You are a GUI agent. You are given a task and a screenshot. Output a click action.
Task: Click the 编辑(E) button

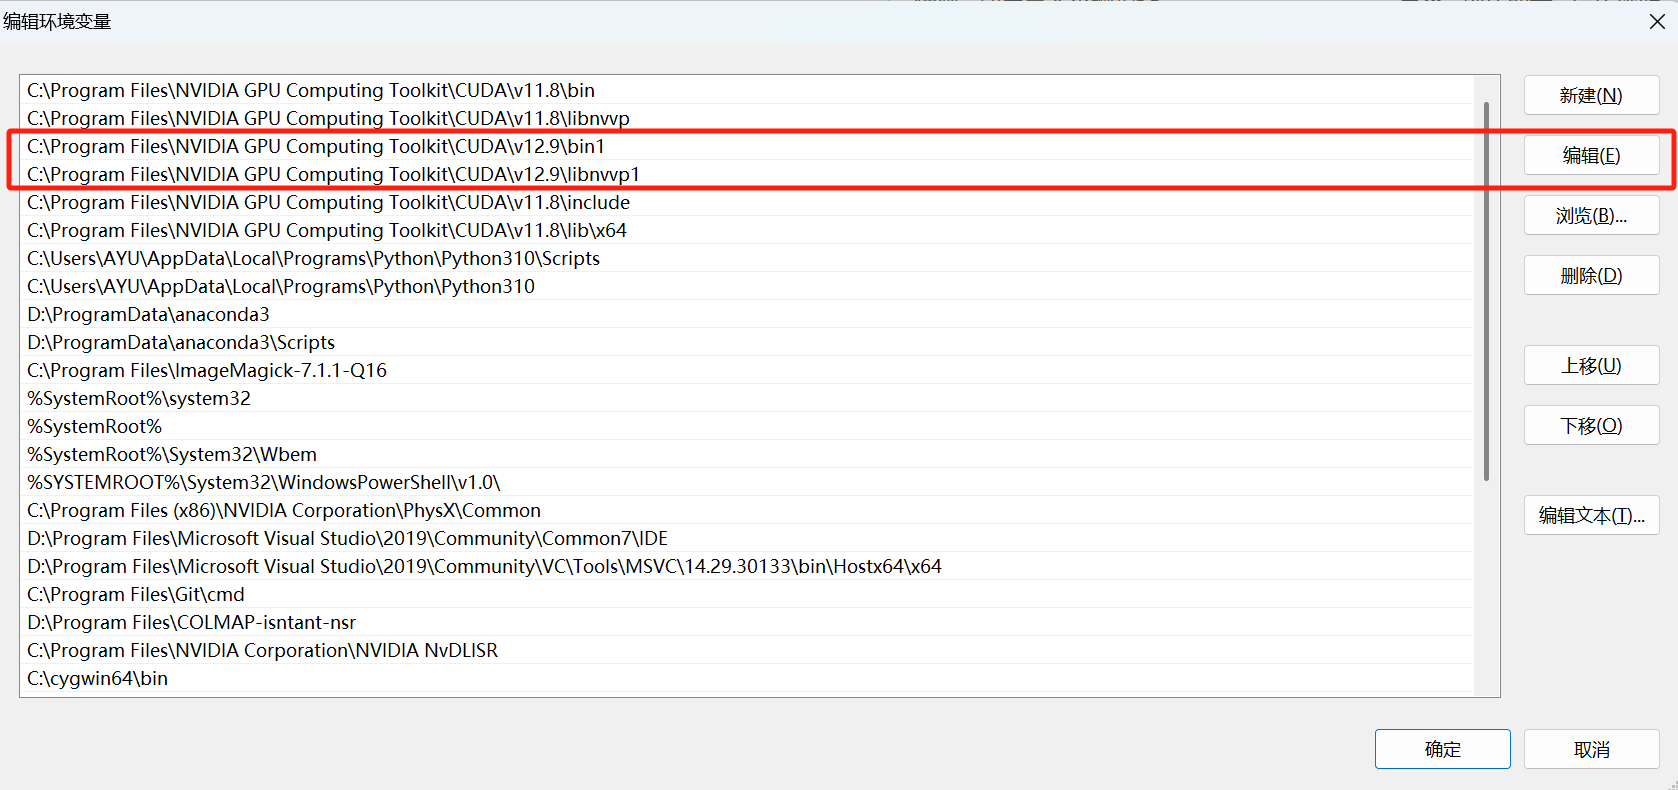click(x=1591, y=155)
